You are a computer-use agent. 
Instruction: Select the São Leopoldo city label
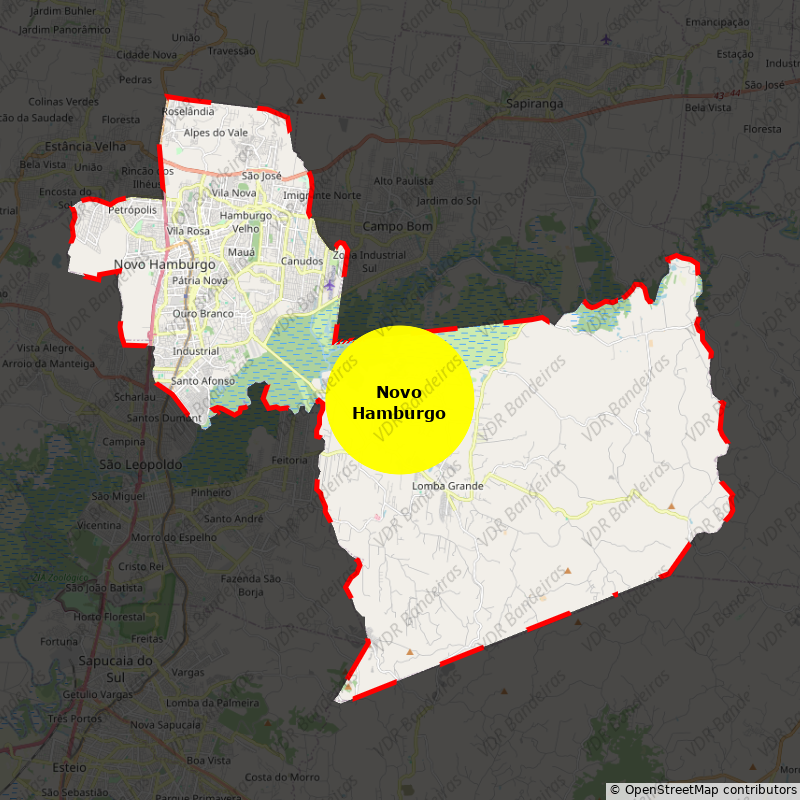(141, 465)
